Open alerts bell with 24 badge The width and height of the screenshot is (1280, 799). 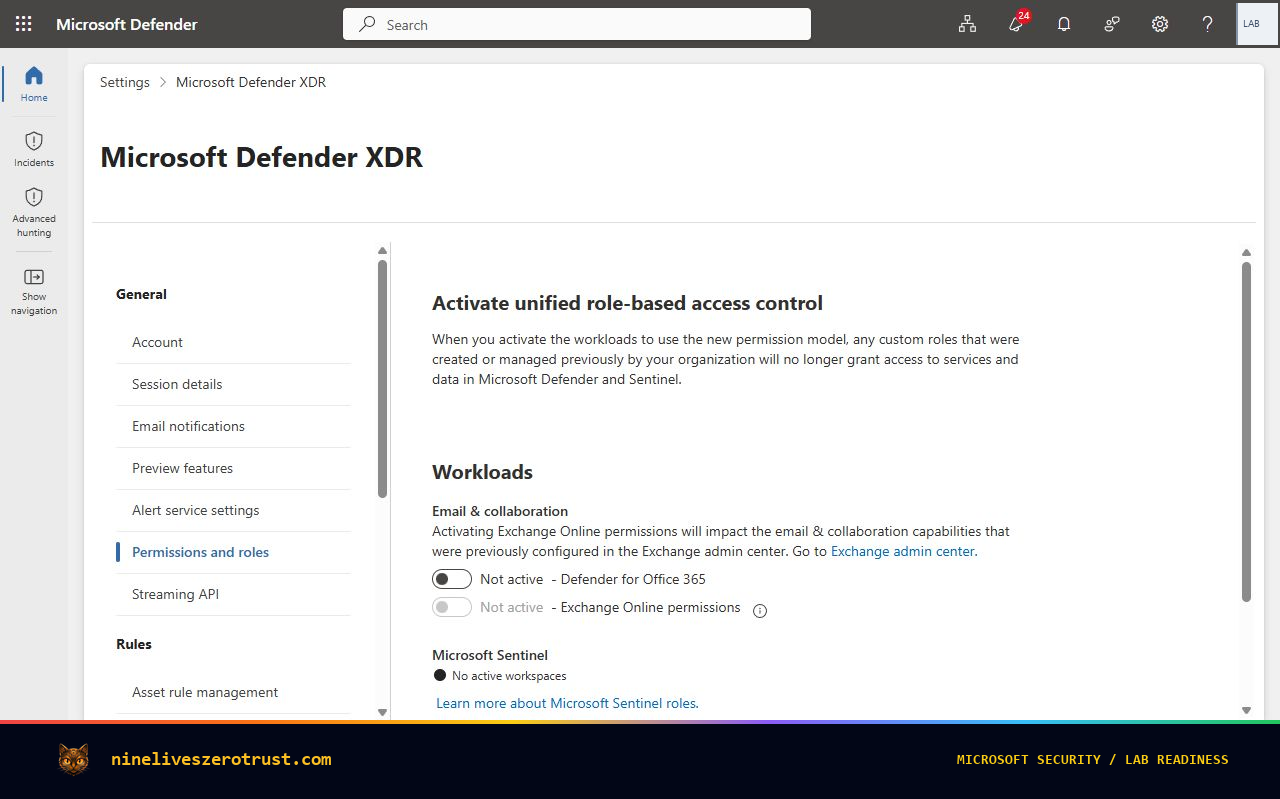pos(1017,23)
